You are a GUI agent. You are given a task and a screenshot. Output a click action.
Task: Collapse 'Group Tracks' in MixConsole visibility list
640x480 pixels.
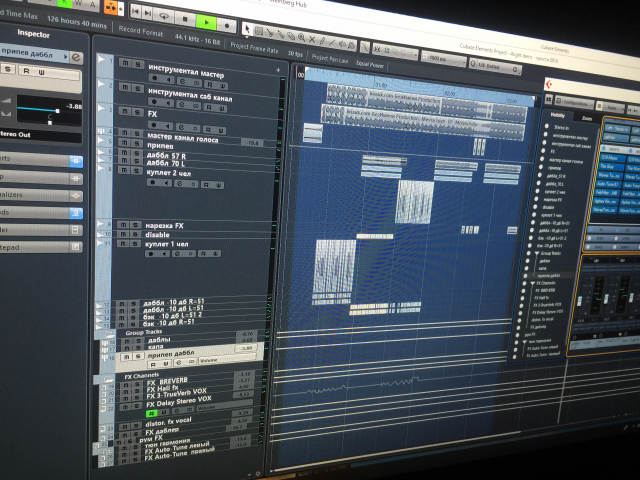pos(537,253)
